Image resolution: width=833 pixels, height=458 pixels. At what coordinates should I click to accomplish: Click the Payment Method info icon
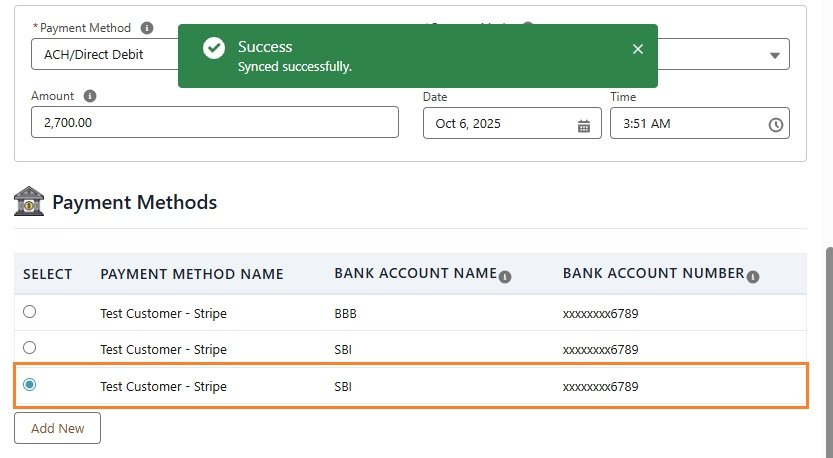tap(148, 28)
